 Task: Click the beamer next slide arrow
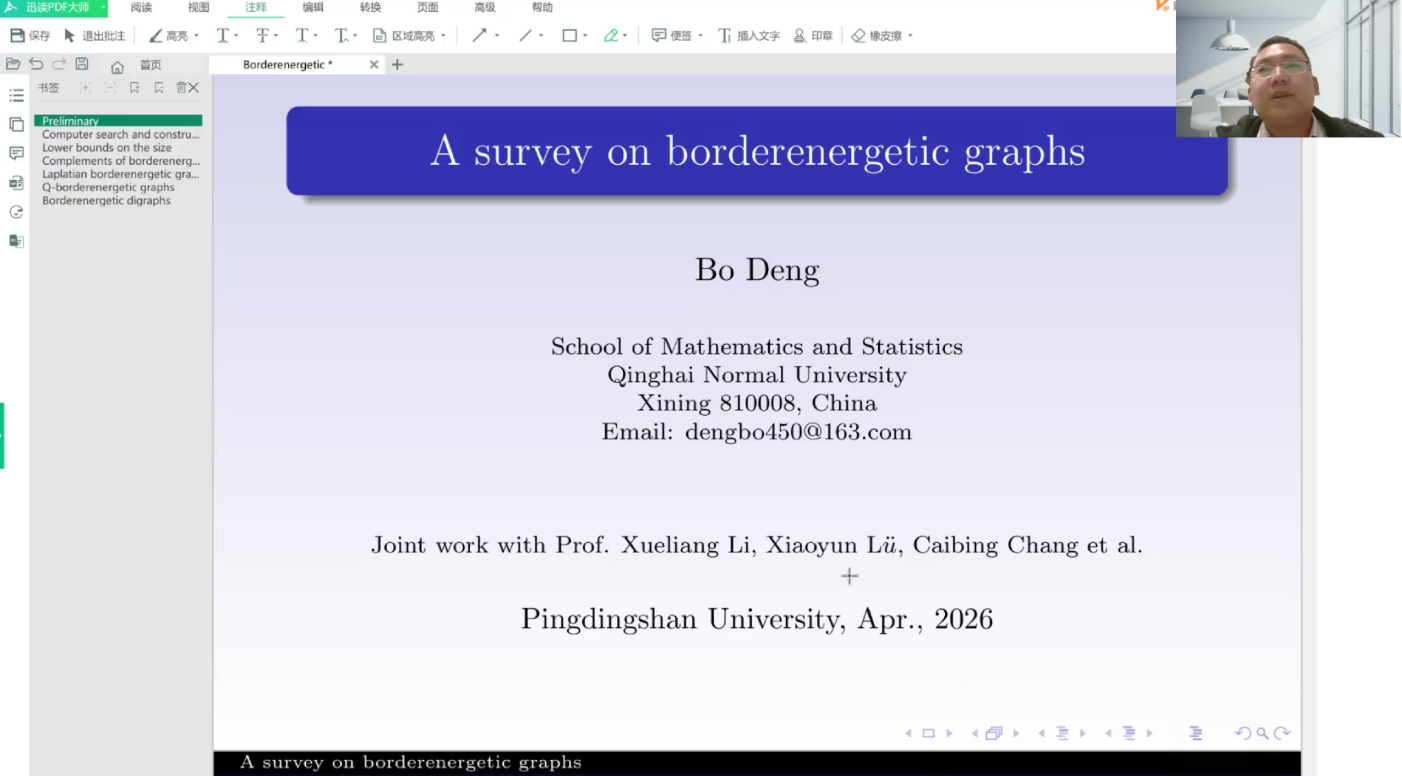pos(950,733)
